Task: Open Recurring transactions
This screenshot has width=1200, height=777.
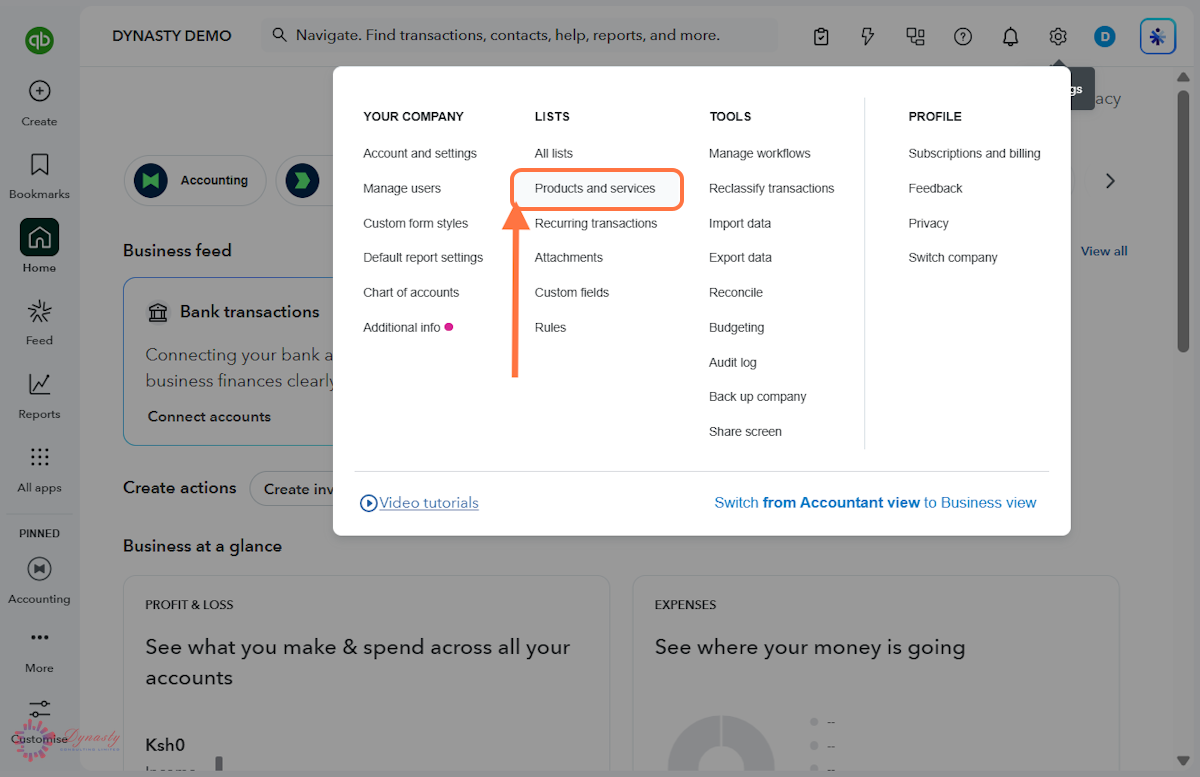Action: (596, 223)
